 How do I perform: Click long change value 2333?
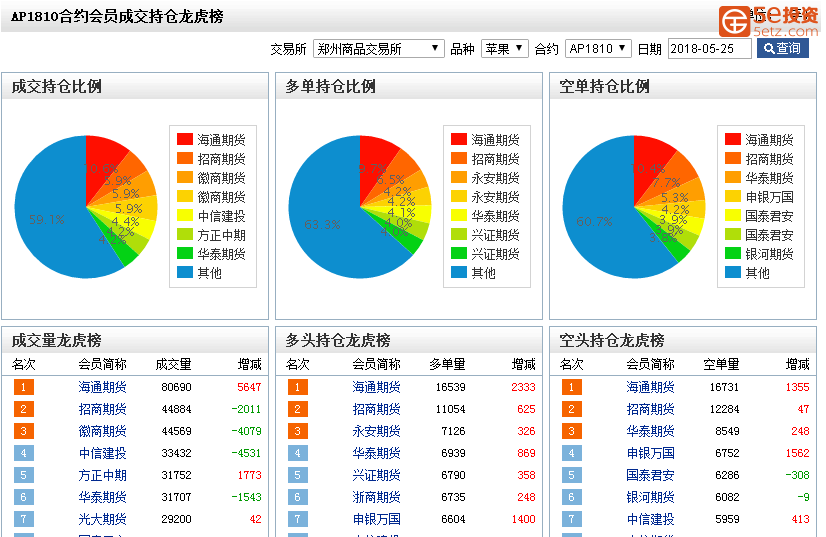(523, 387)
